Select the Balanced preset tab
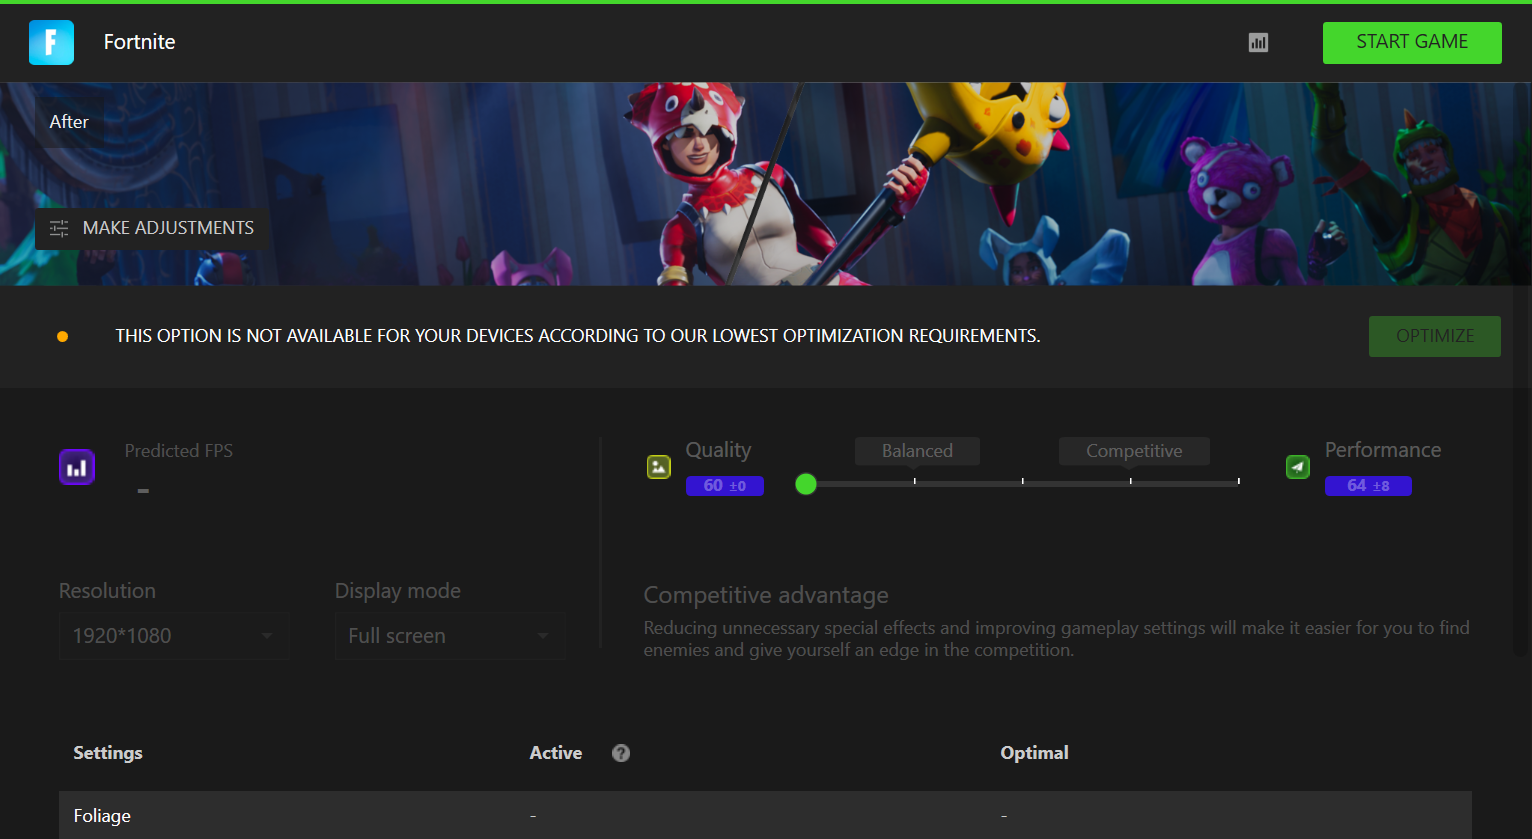Image resolution: width=1532 pixels, height=839 pixels. pos(917,451)
